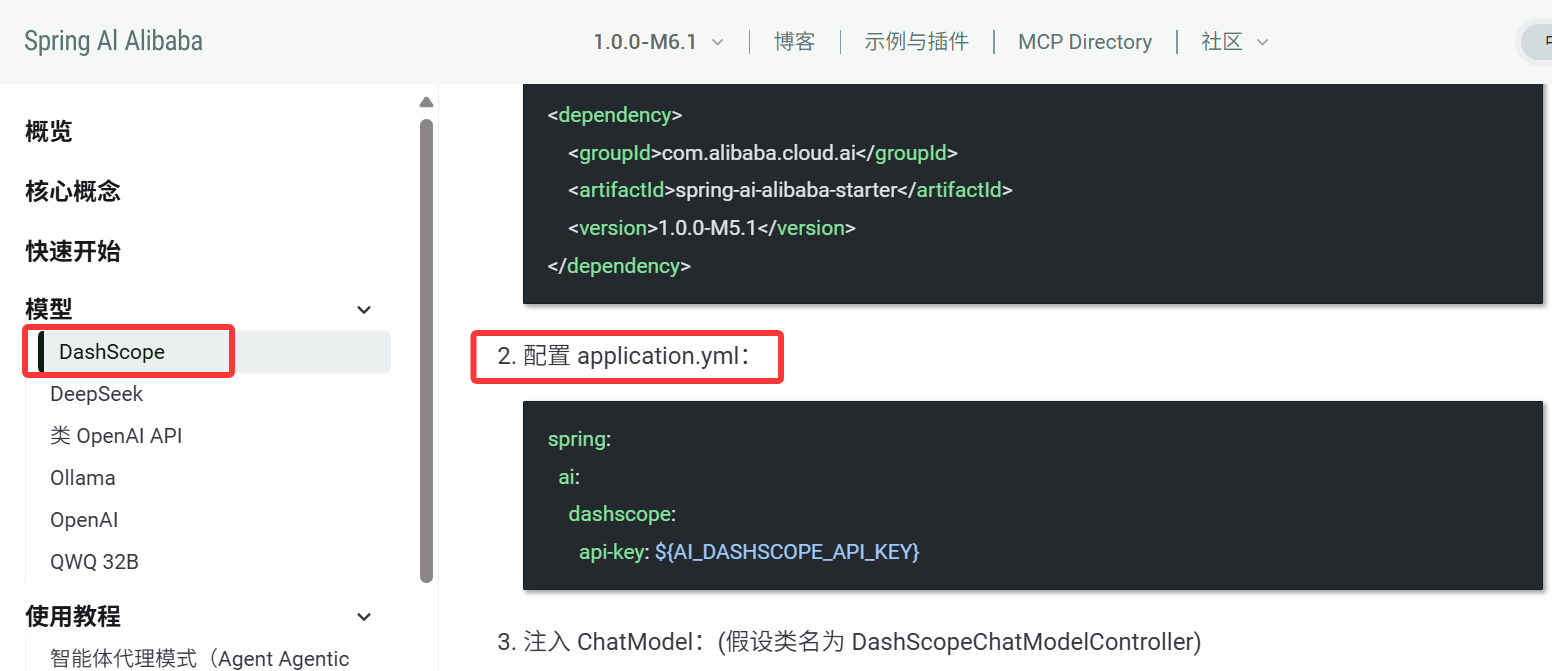Open 示例与插件 in the top navigation

pyautogui.click(x=916, y=42)
